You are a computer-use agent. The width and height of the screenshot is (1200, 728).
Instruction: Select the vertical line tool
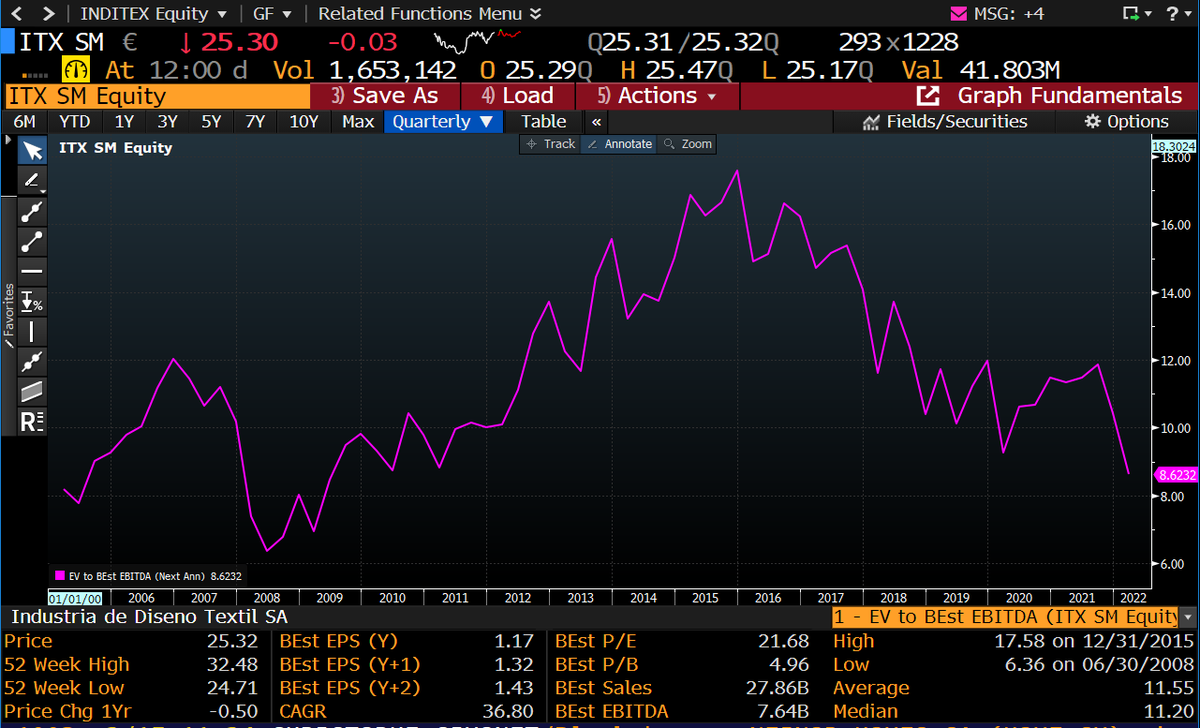(x=33, y=331)
